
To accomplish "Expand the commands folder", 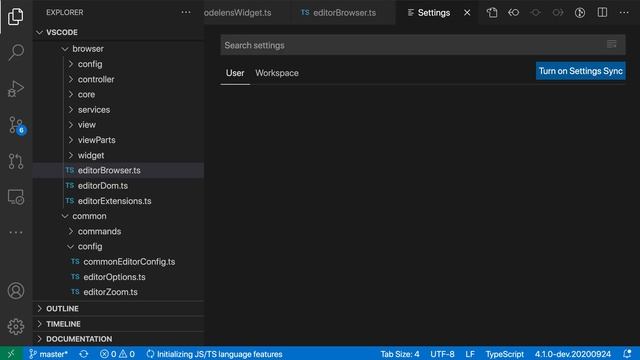I will click(x=118, y=231).
